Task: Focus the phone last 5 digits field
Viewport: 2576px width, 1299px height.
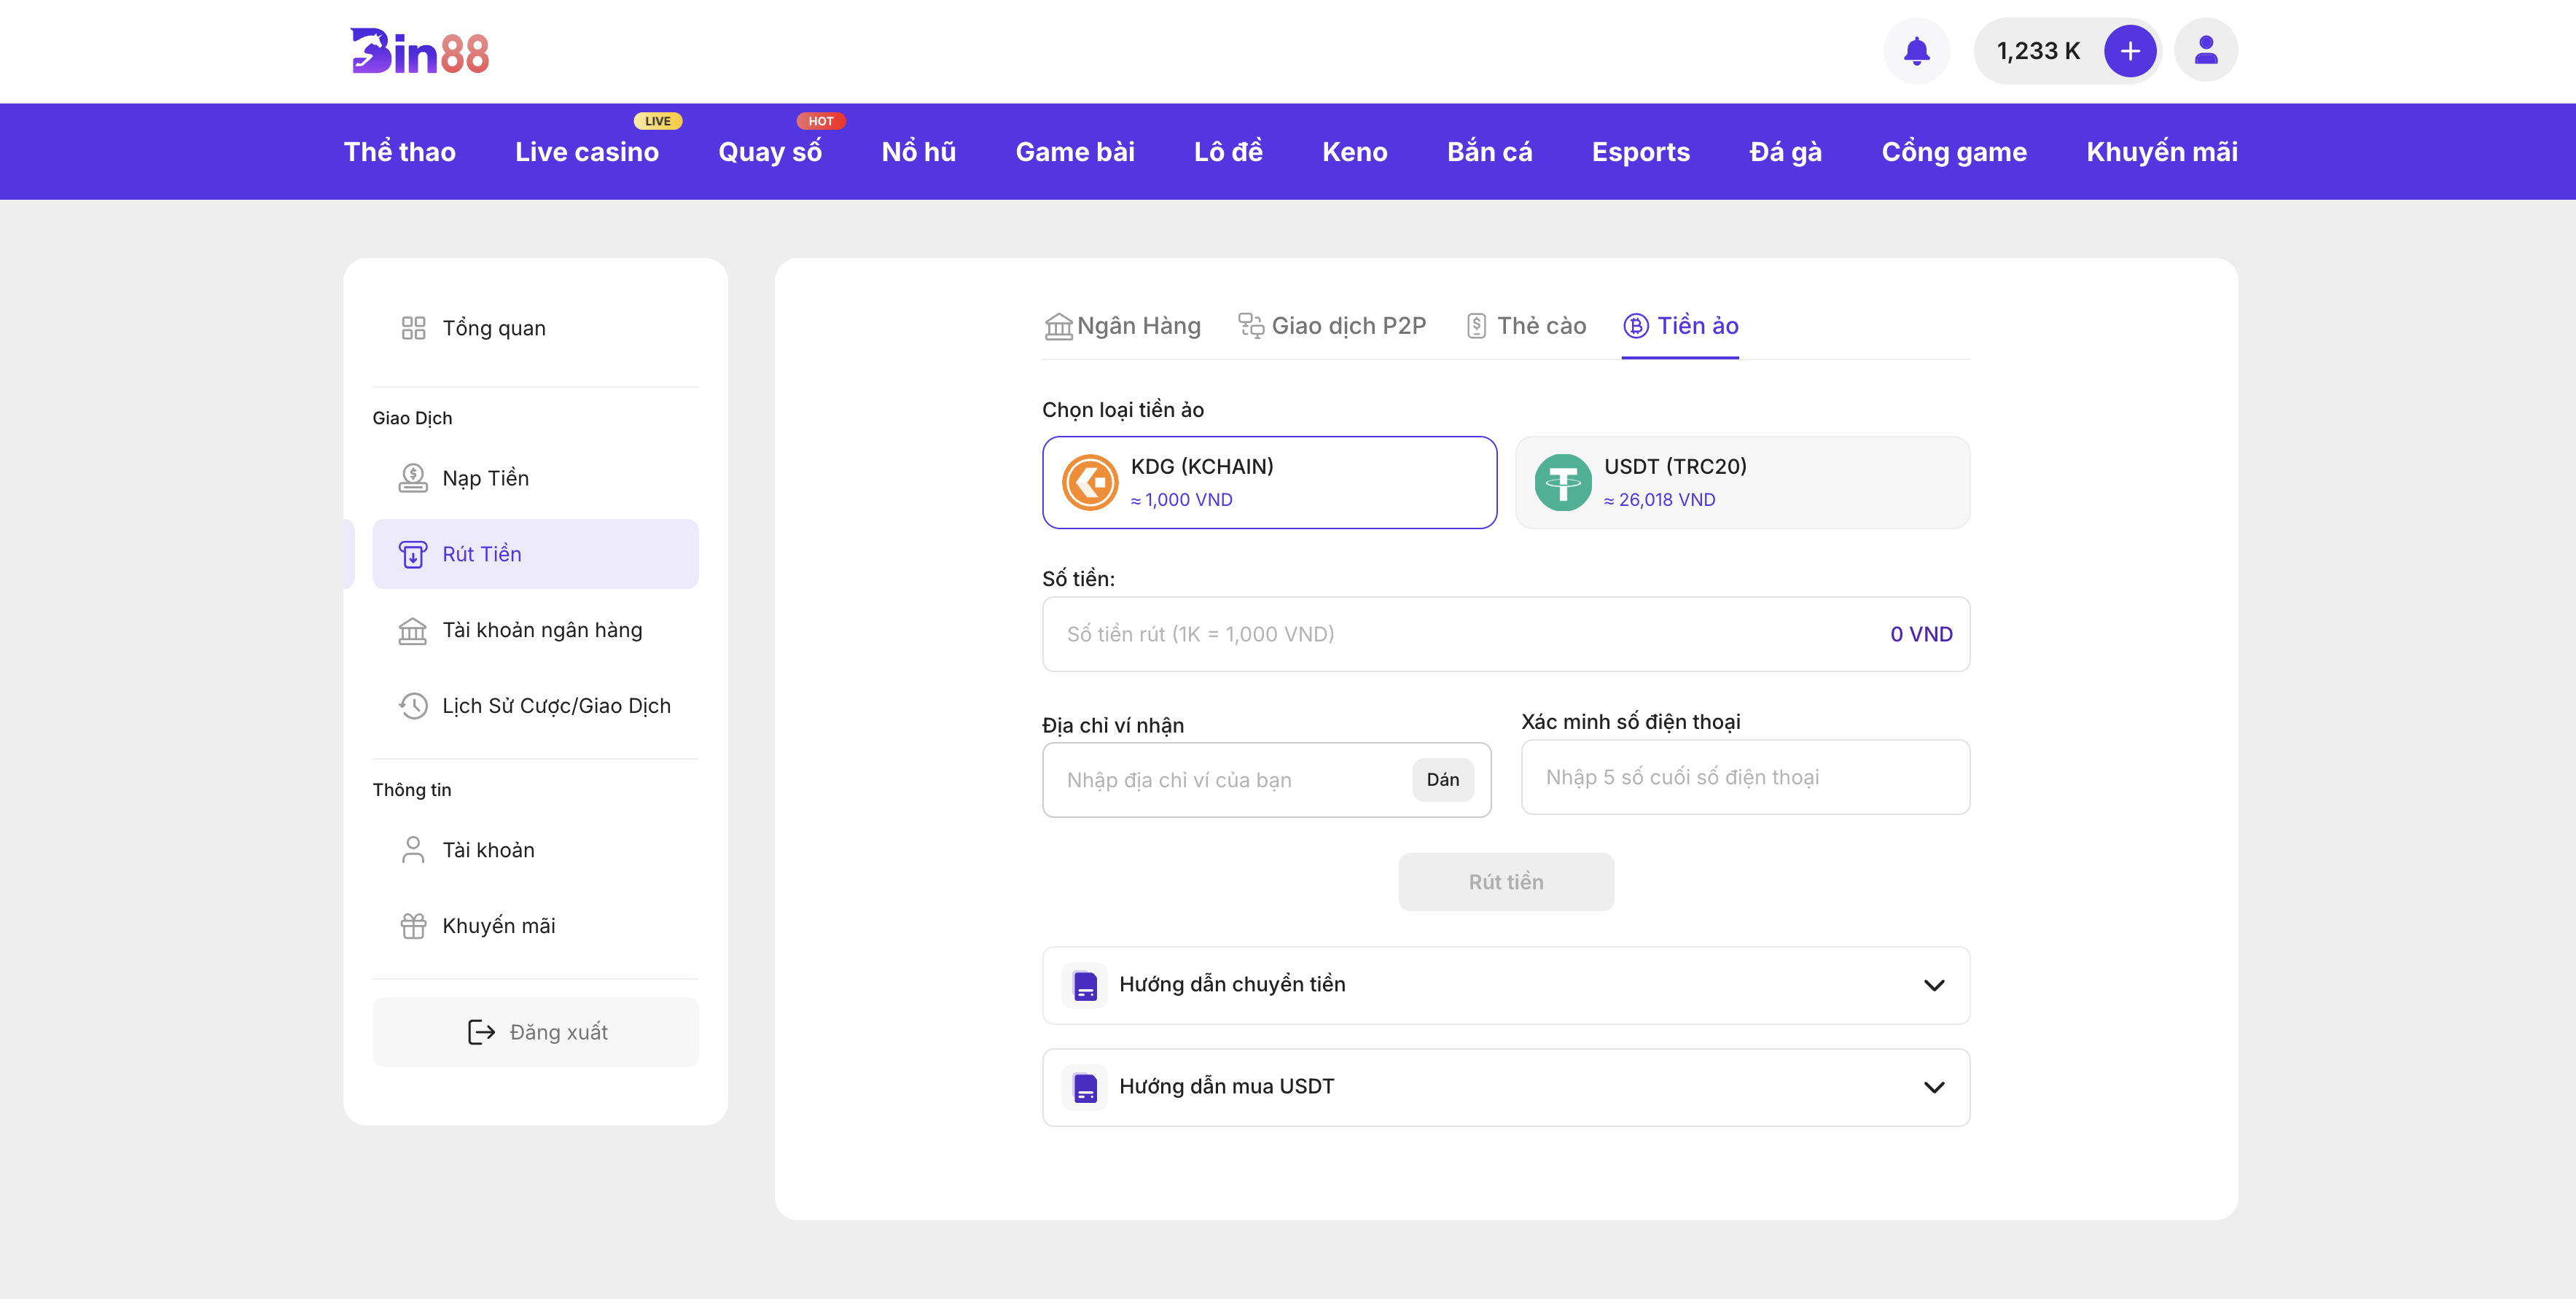Action: (1745, 777)
